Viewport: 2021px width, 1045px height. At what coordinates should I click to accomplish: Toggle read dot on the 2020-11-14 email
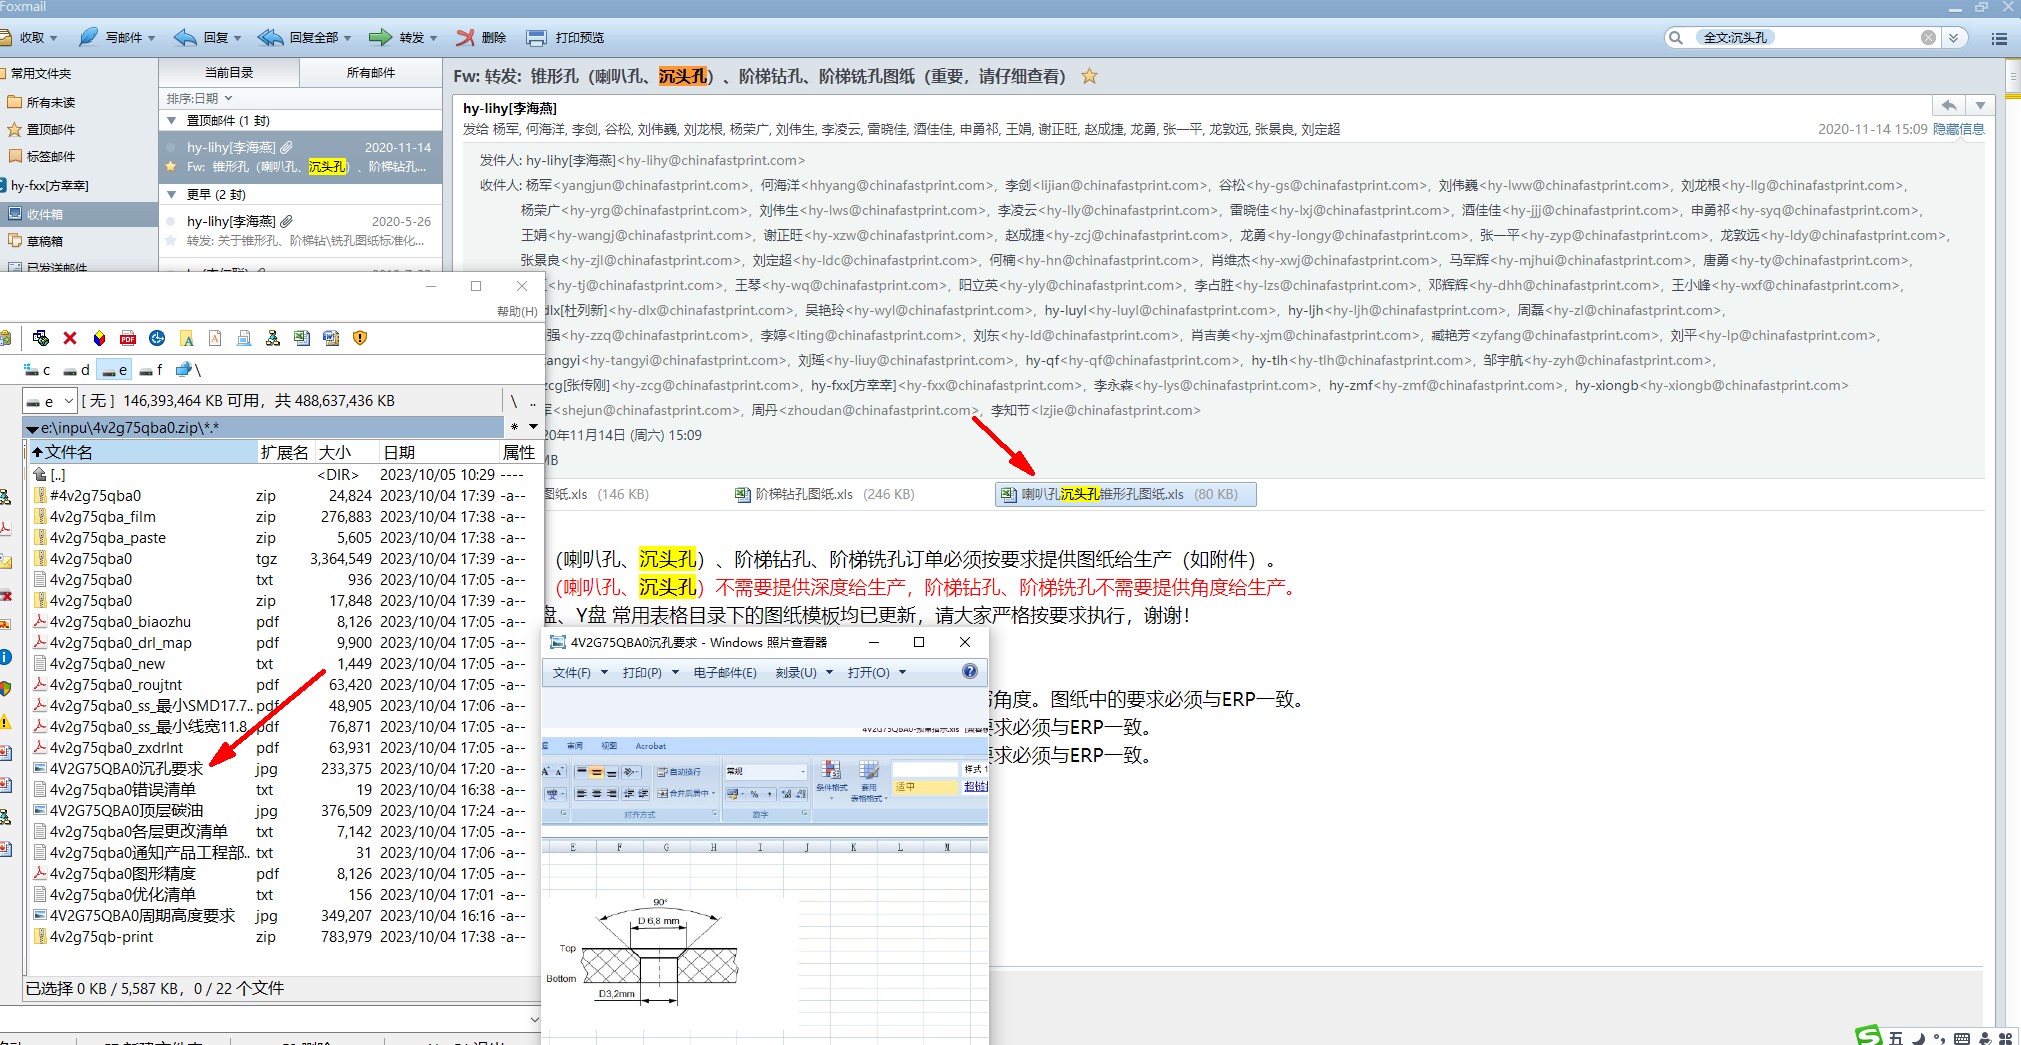170,147
